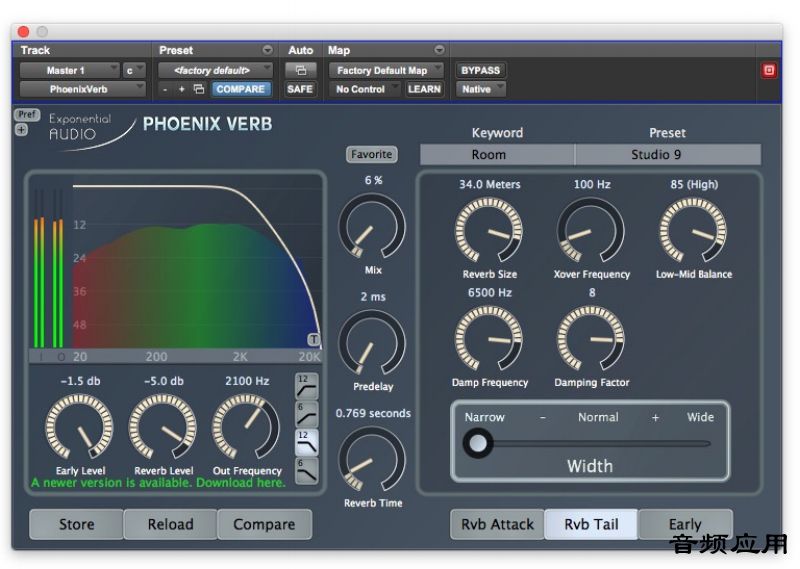Click the Width slider handle
This screenshot has width=800, height=569.
[478, 443]
